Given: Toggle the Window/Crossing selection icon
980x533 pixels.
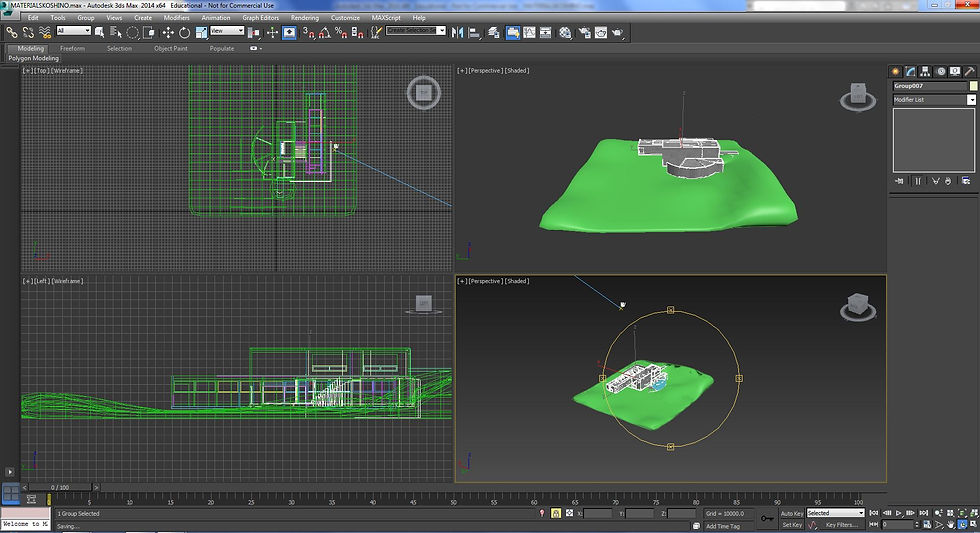Looking at the screenshot, I should 149,32.
